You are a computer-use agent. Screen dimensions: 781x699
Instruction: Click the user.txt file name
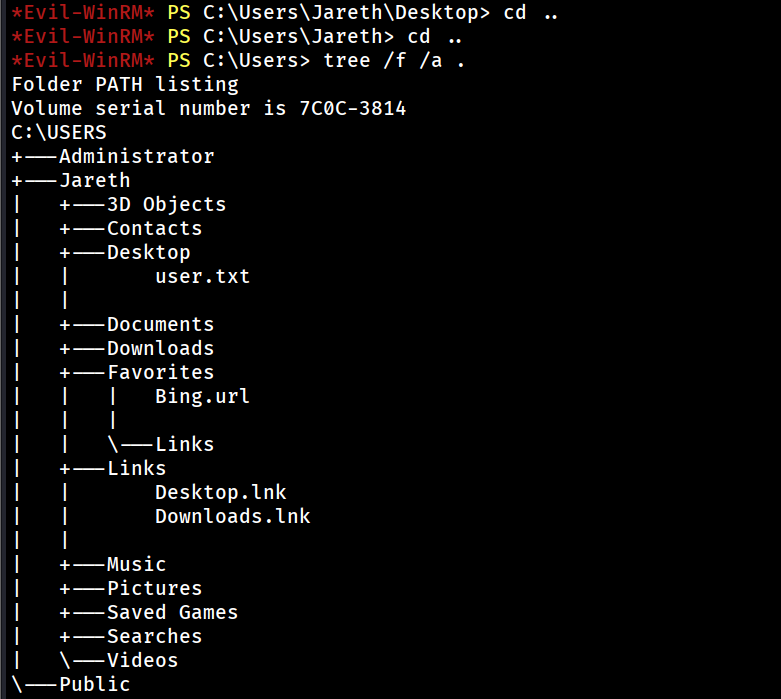pos(202,276)
